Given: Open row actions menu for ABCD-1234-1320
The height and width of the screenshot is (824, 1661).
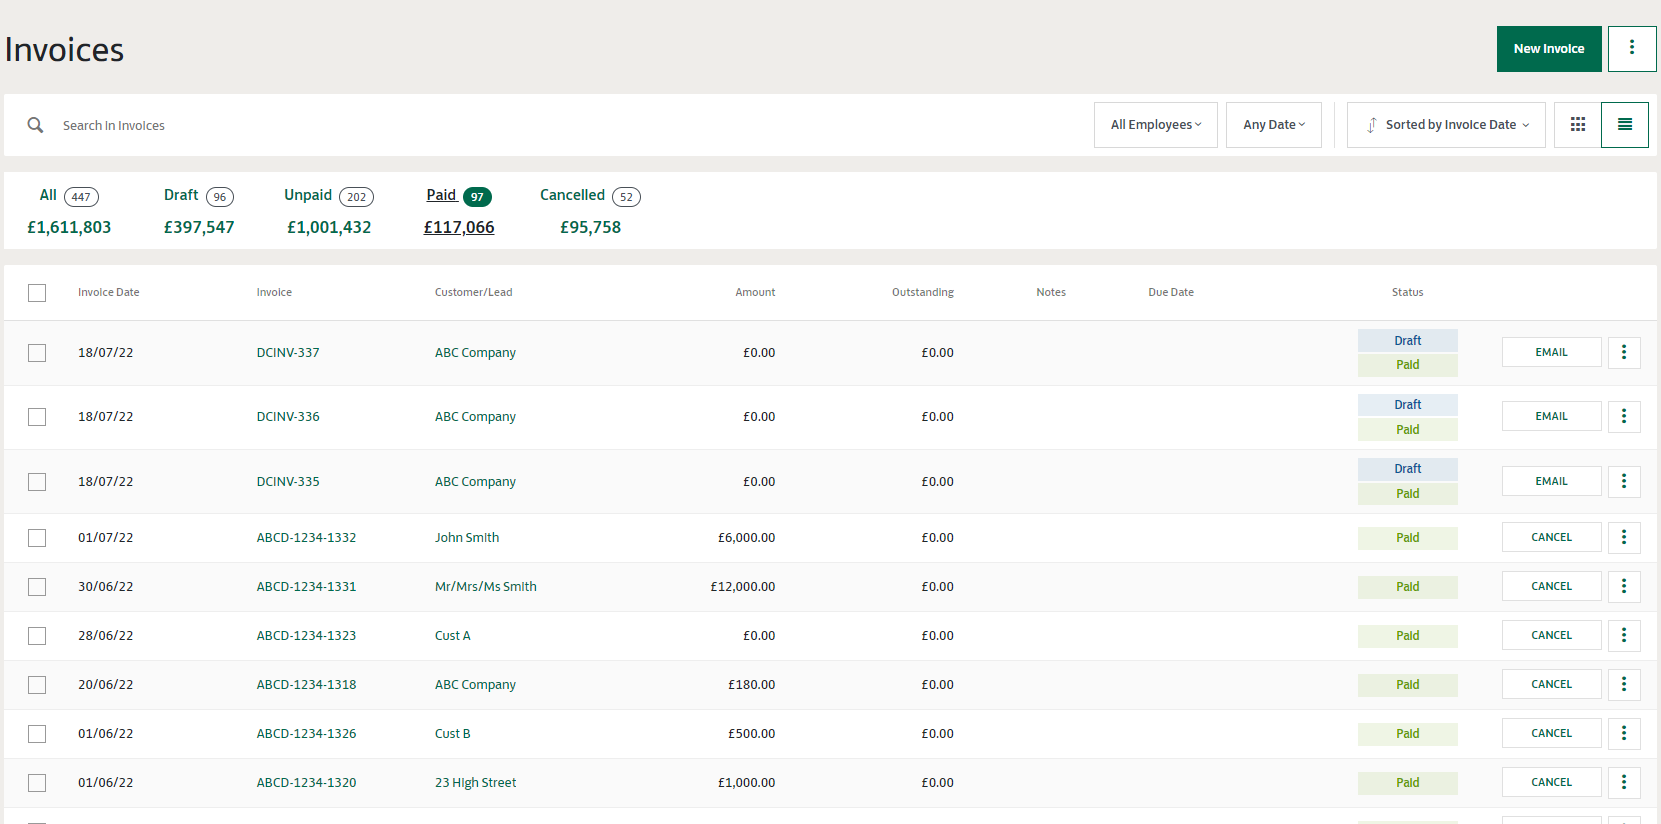Looking at the screenshot, I should (1623, 783).
